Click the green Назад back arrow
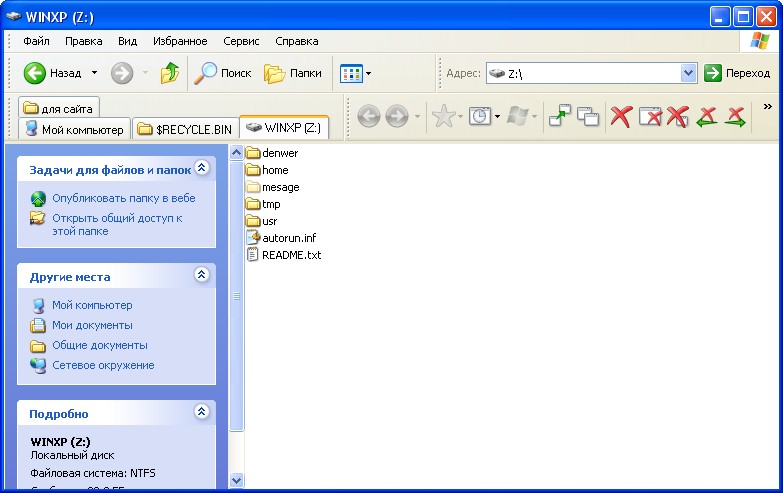 point(34,73)
